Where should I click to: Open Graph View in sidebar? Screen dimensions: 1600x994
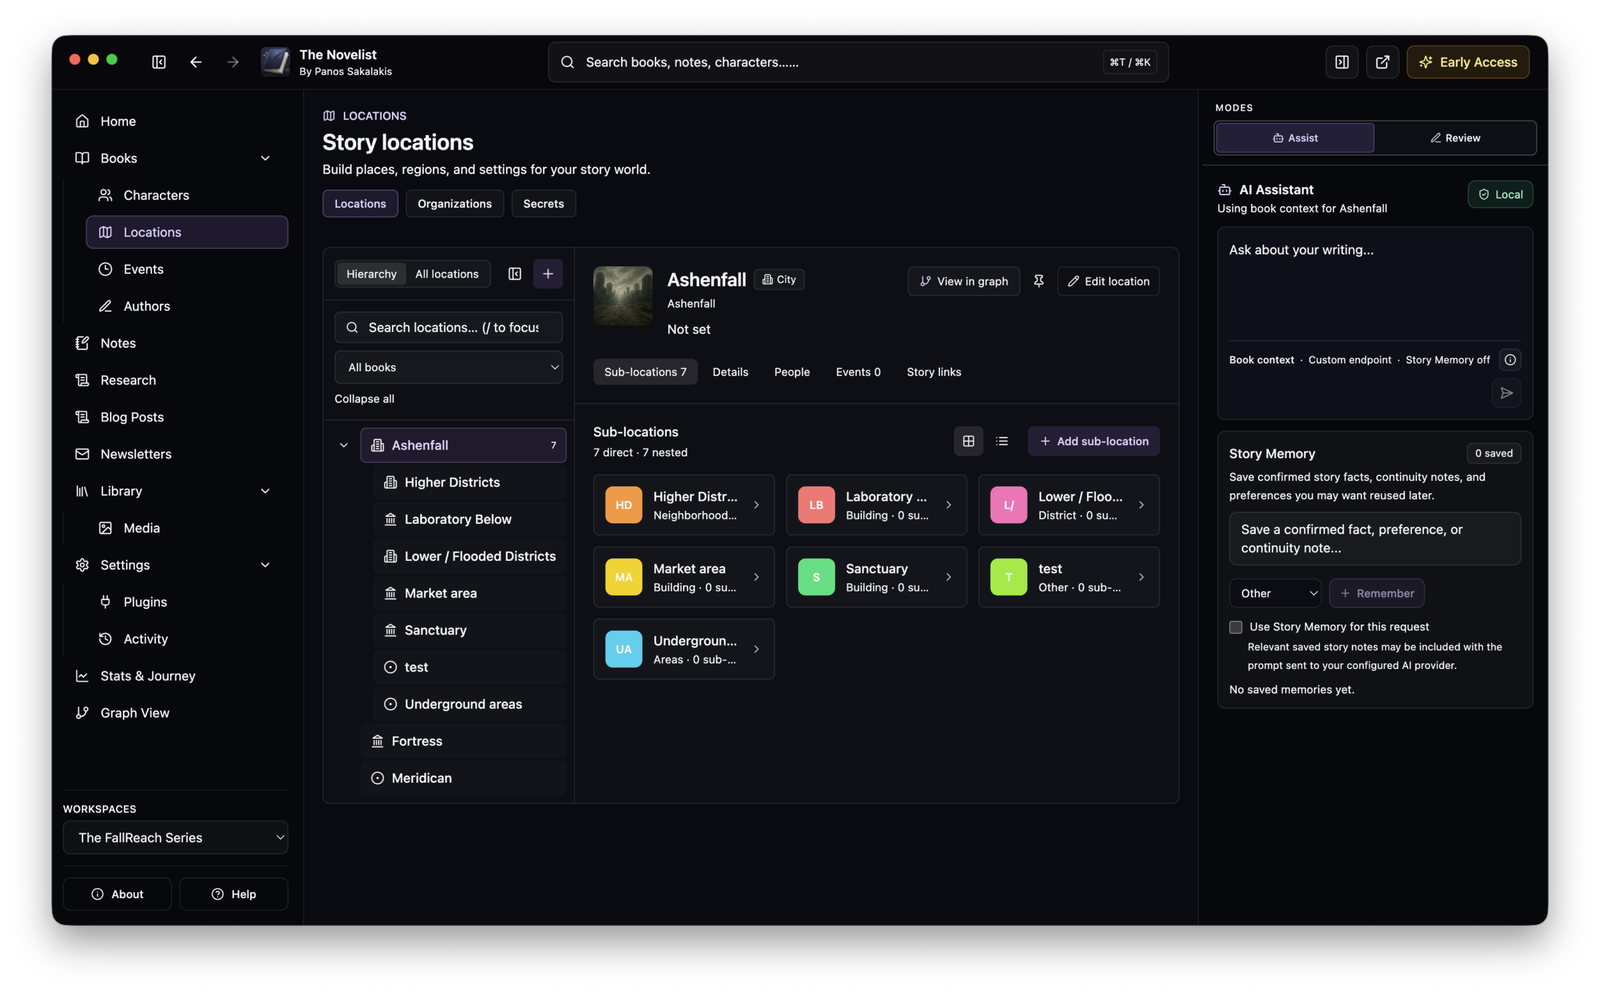point(176,713)
